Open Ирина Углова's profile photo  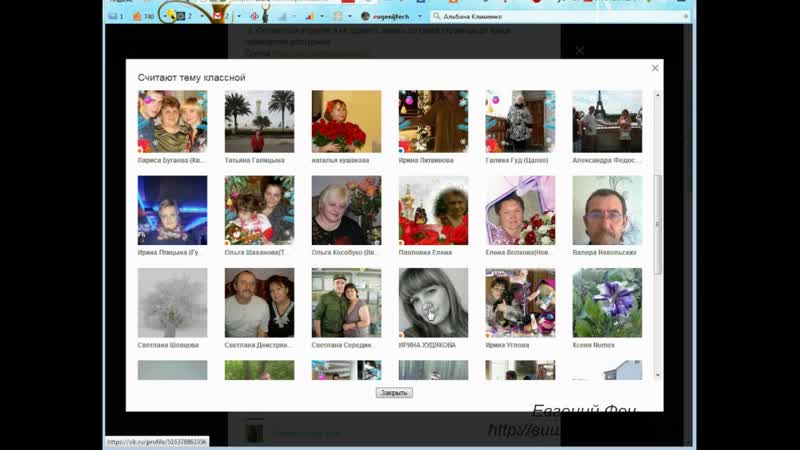click(x=520, y=303)
